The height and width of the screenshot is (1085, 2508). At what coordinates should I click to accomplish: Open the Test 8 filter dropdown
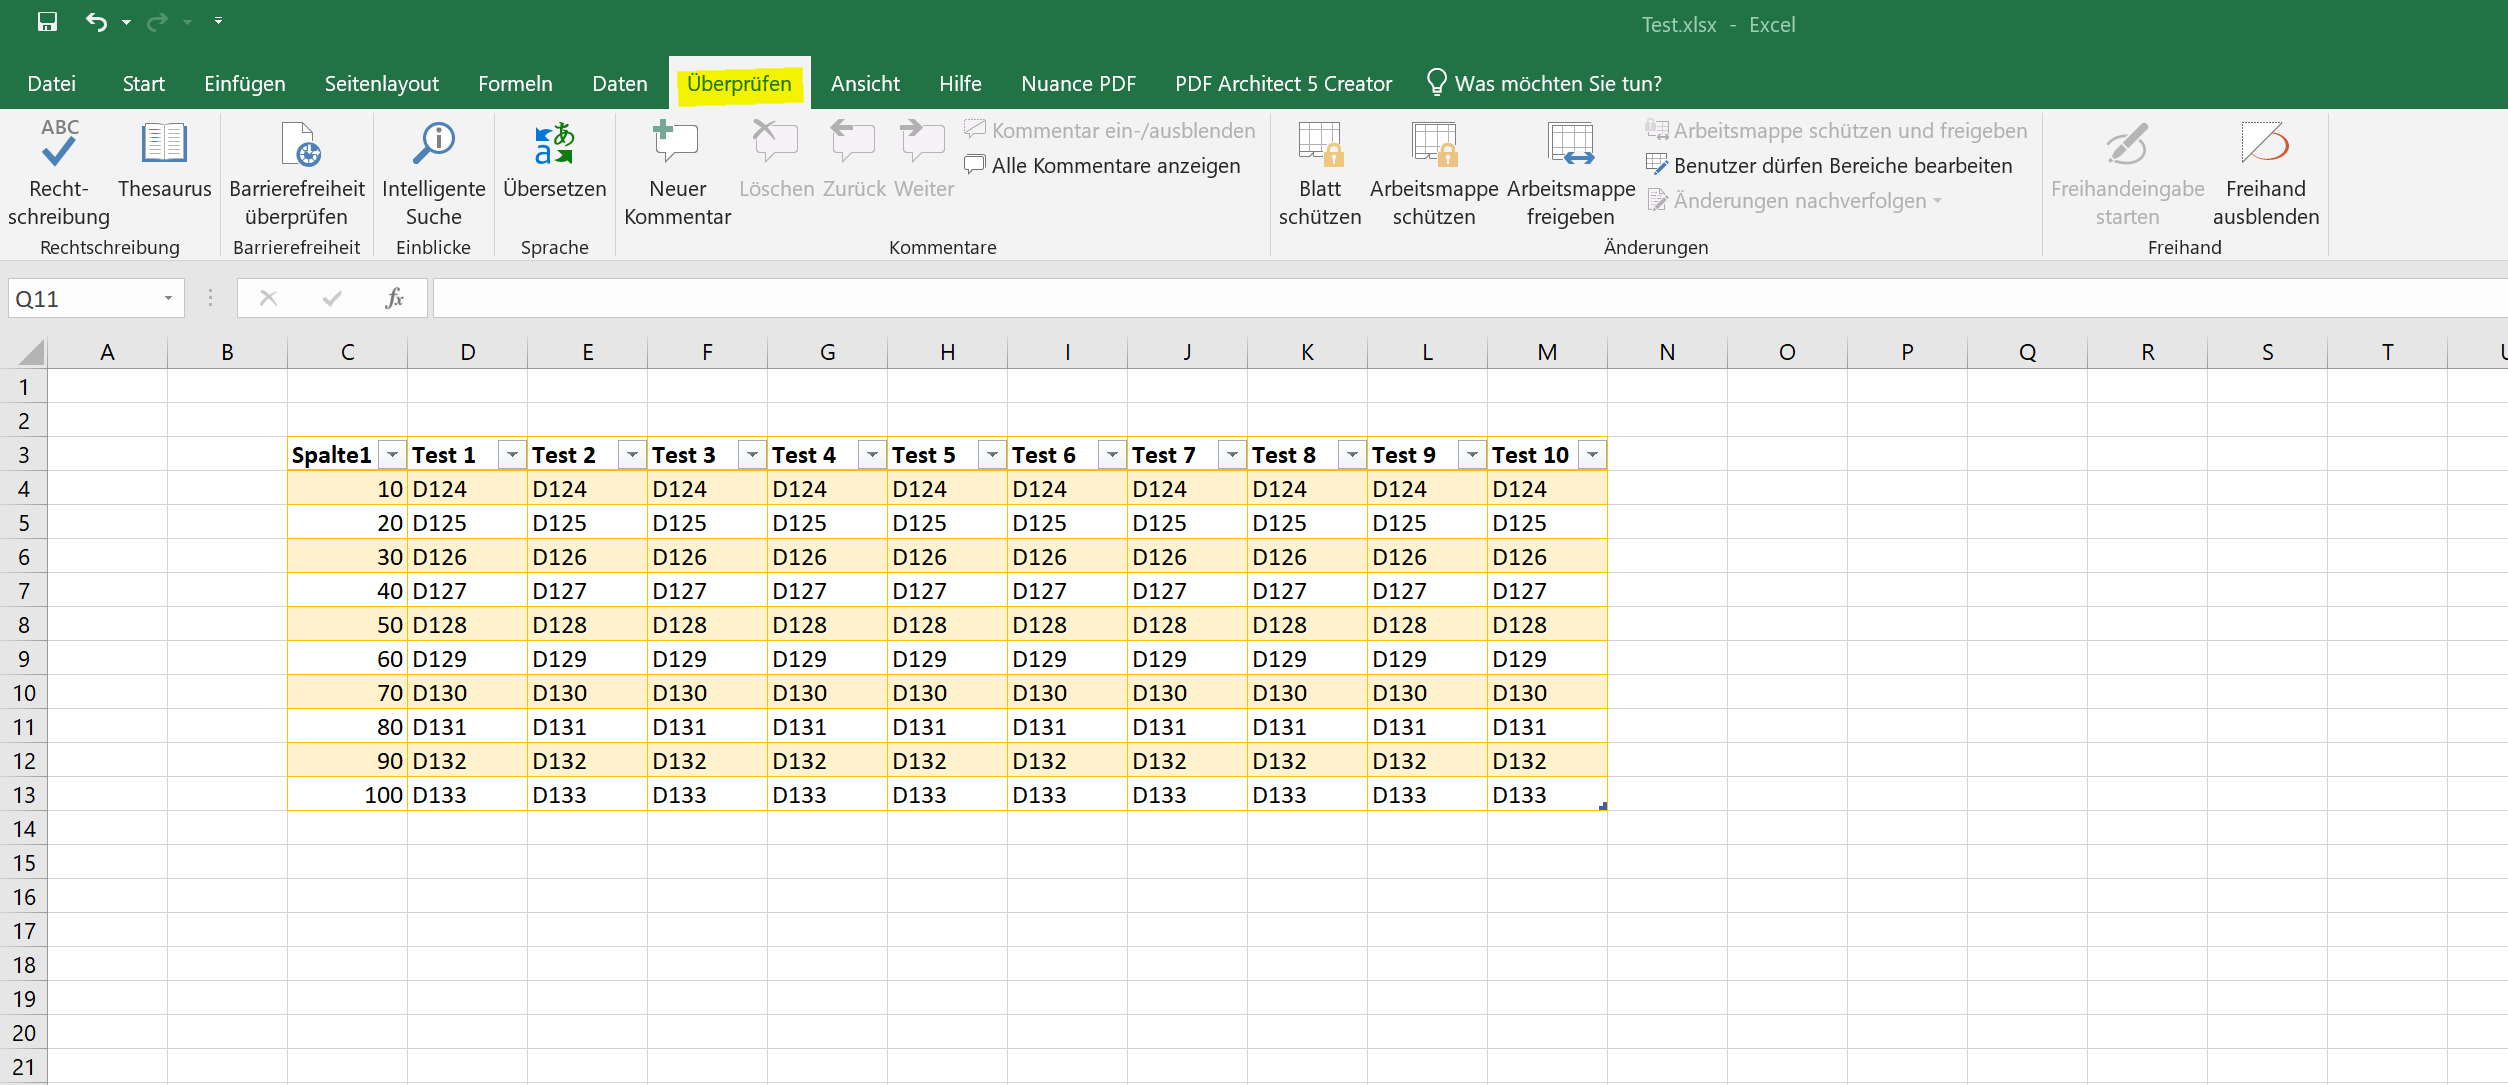pos(1353,455)
